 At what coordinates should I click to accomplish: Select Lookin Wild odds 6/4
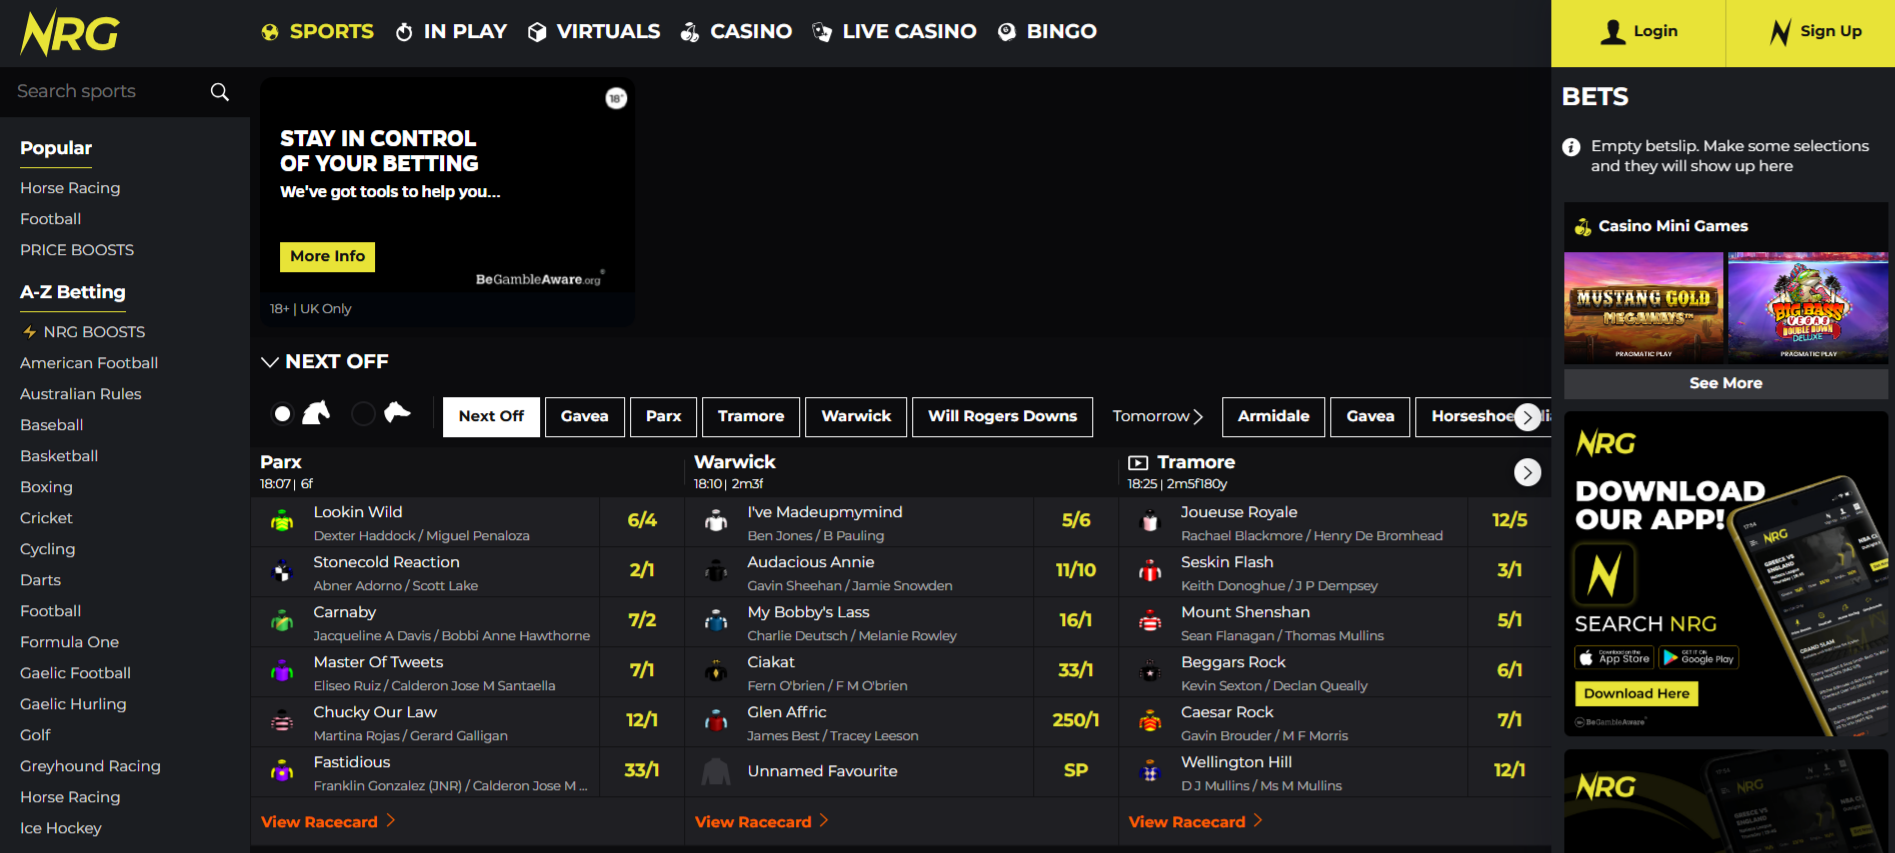coord(642,521)
